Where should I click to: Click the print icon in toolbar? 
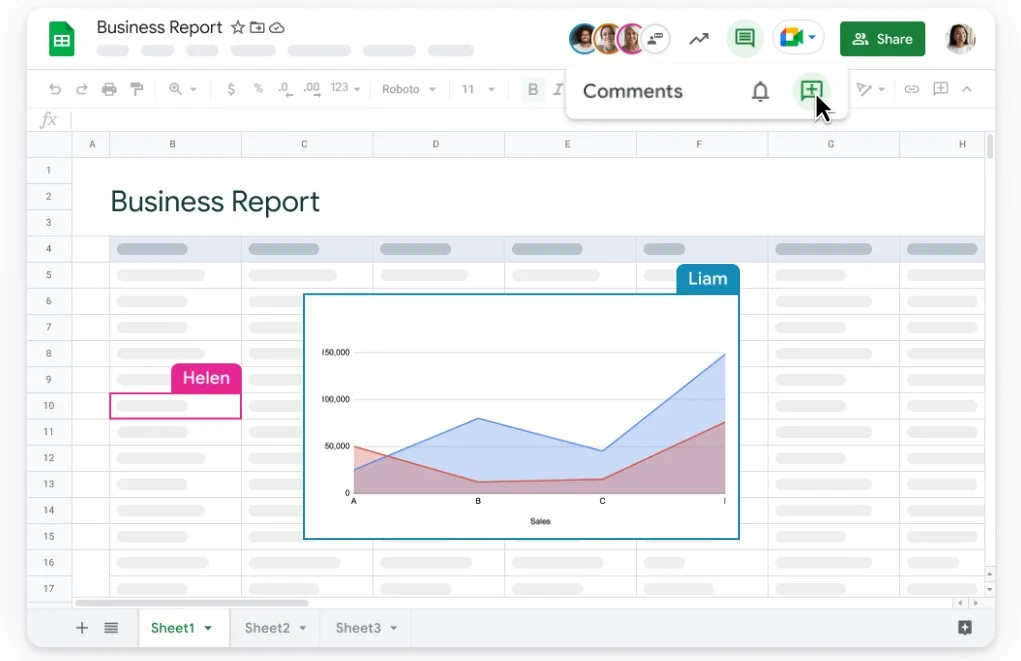click(x=109, y=89)
